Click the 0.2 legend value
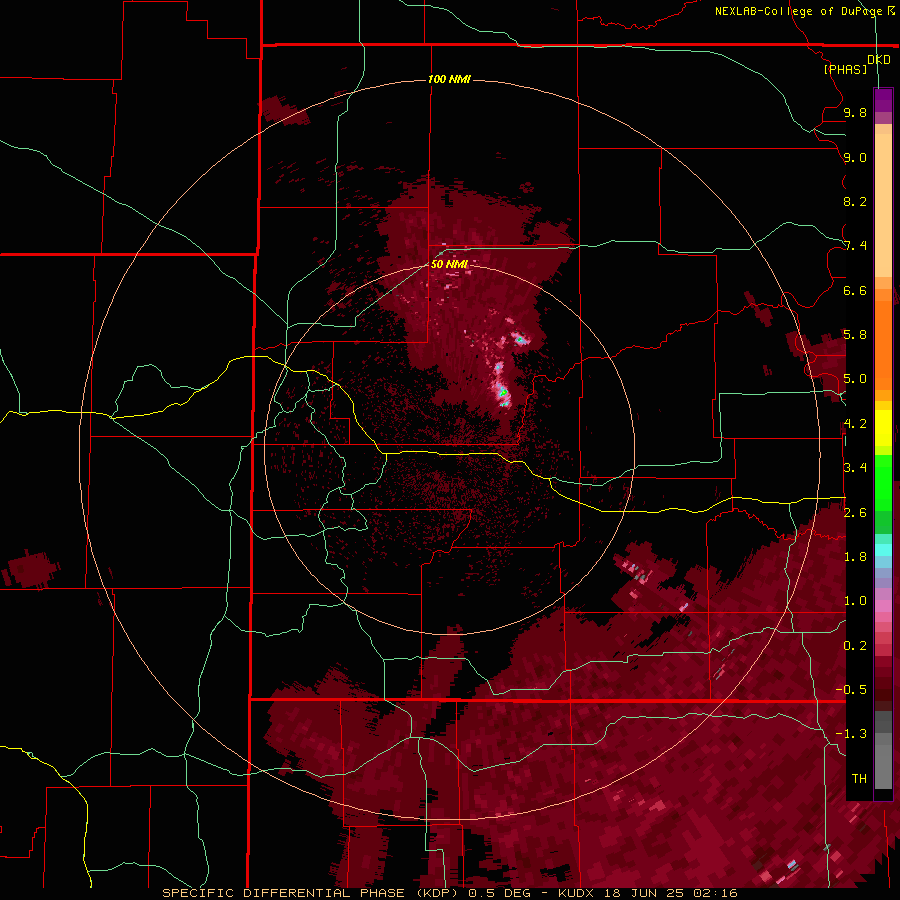Viewport: 900px width, 900px height. [x=855, y=646]
